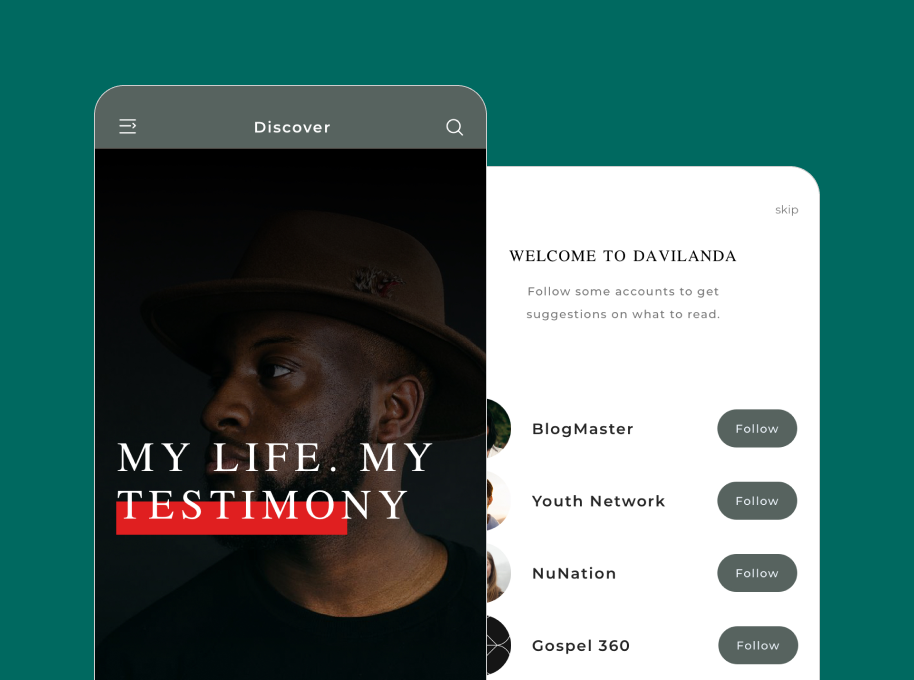The height and width of the screenshot is (680, 914).
Task: Select the BlogMaster account name
Action: tap(582, 429)
